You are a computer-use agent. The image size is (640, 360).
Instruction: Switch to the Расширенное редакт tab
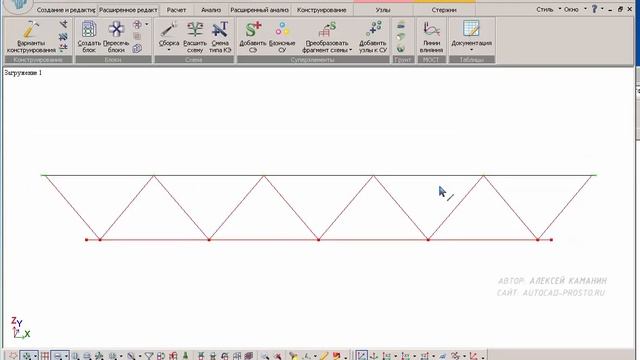click(x=128, y=10)
